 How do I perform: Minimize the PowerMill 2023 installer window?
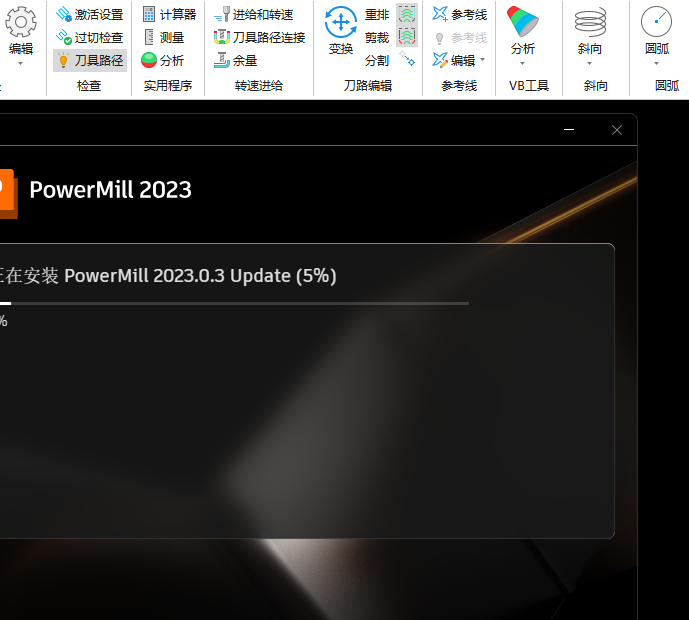click(569, 130)
